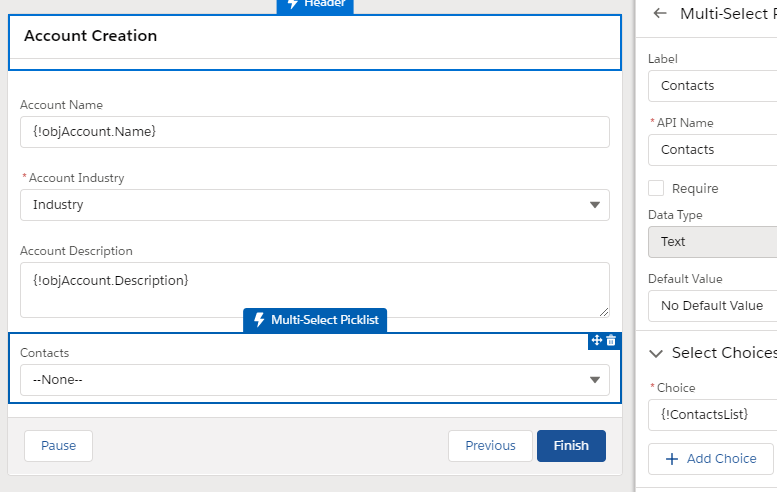Select the Multi-Select Picklist component tag
Image resolution: width=777 pixels, height=492 pixels.
click(315, 320)
